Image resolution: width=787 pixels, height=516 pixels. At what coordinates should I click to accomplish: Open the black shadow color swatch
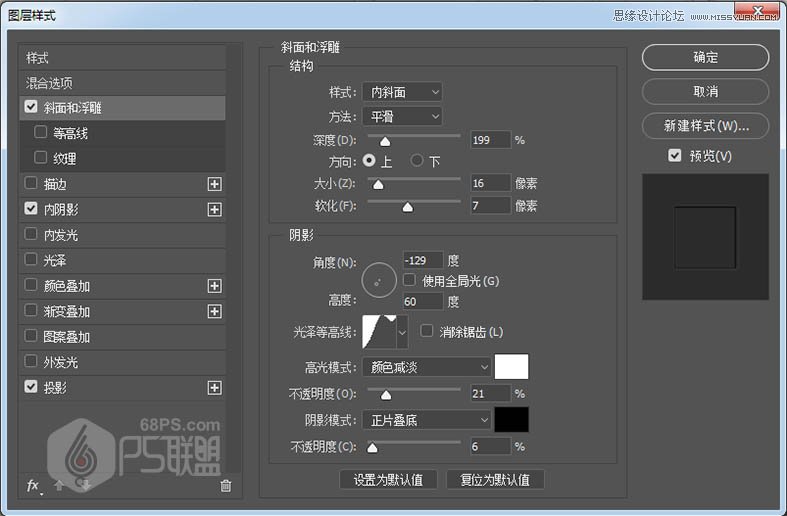point(511,419)
